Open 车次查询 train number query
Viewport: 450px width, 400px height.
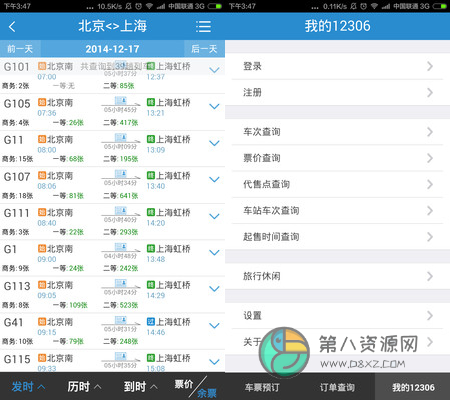pyautogui.click(x=337, y=132)
